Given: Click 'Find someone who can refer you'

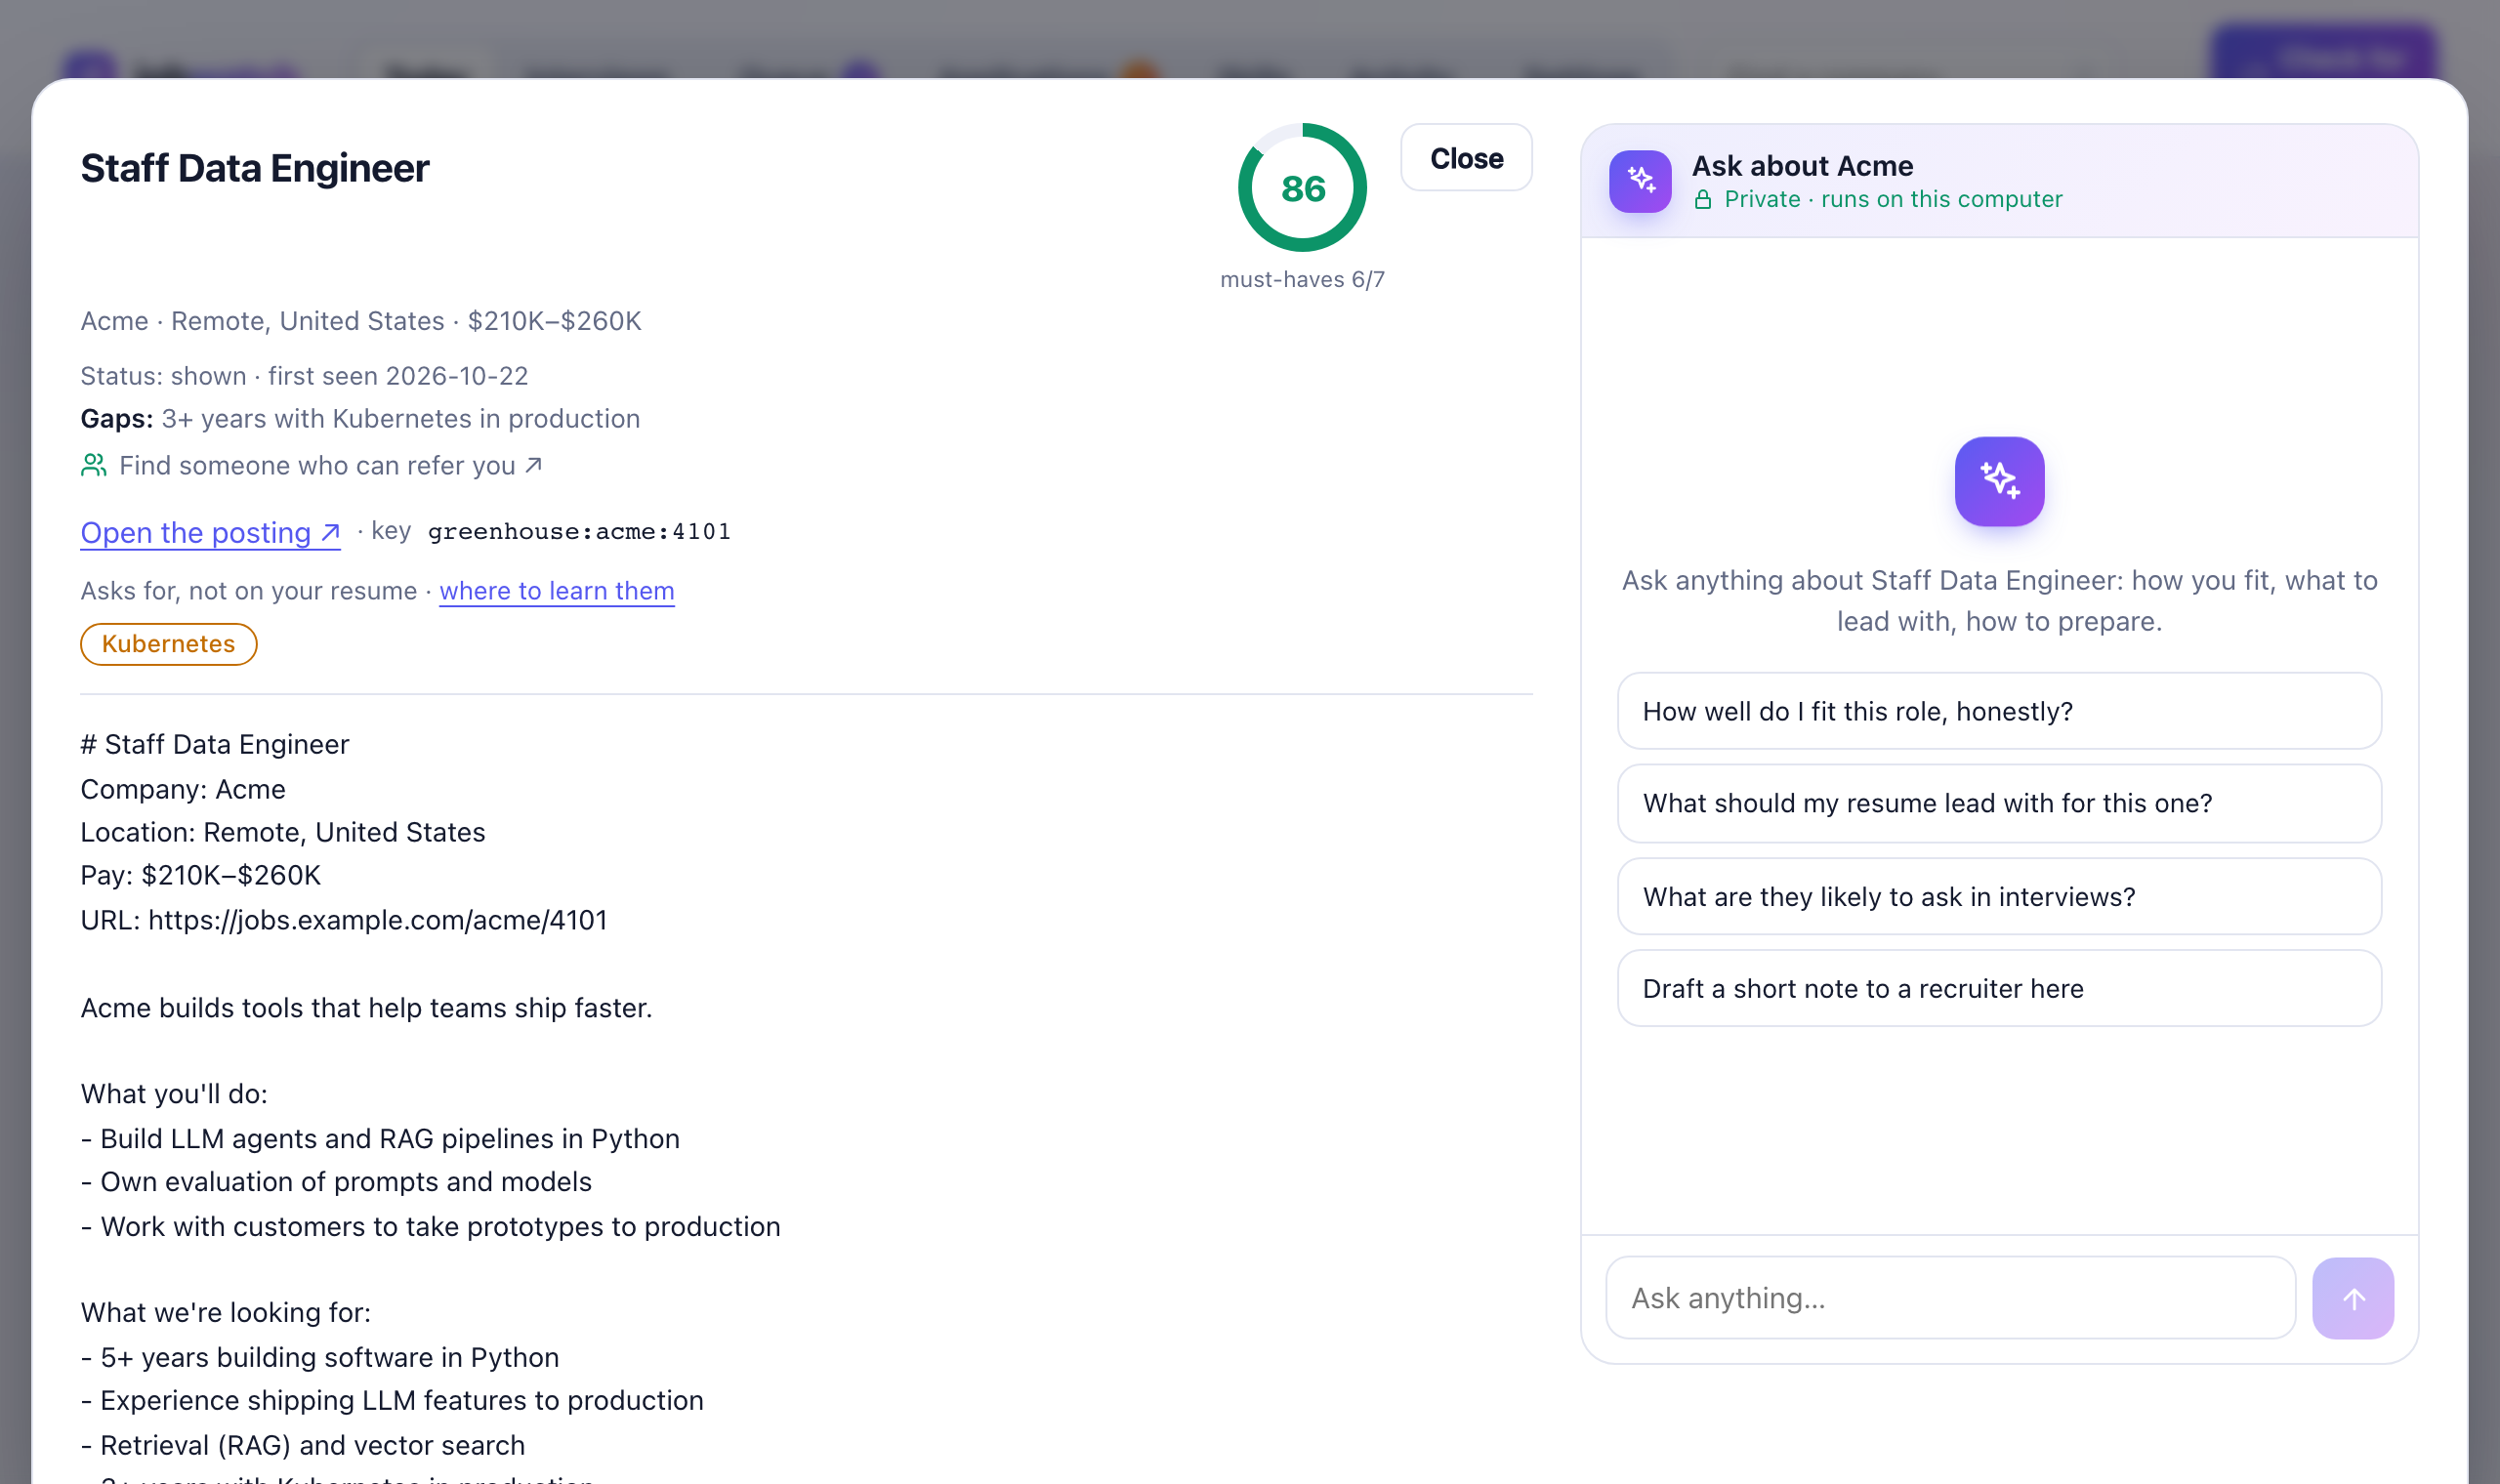Looking at the screenshot, I should [330, 465].
